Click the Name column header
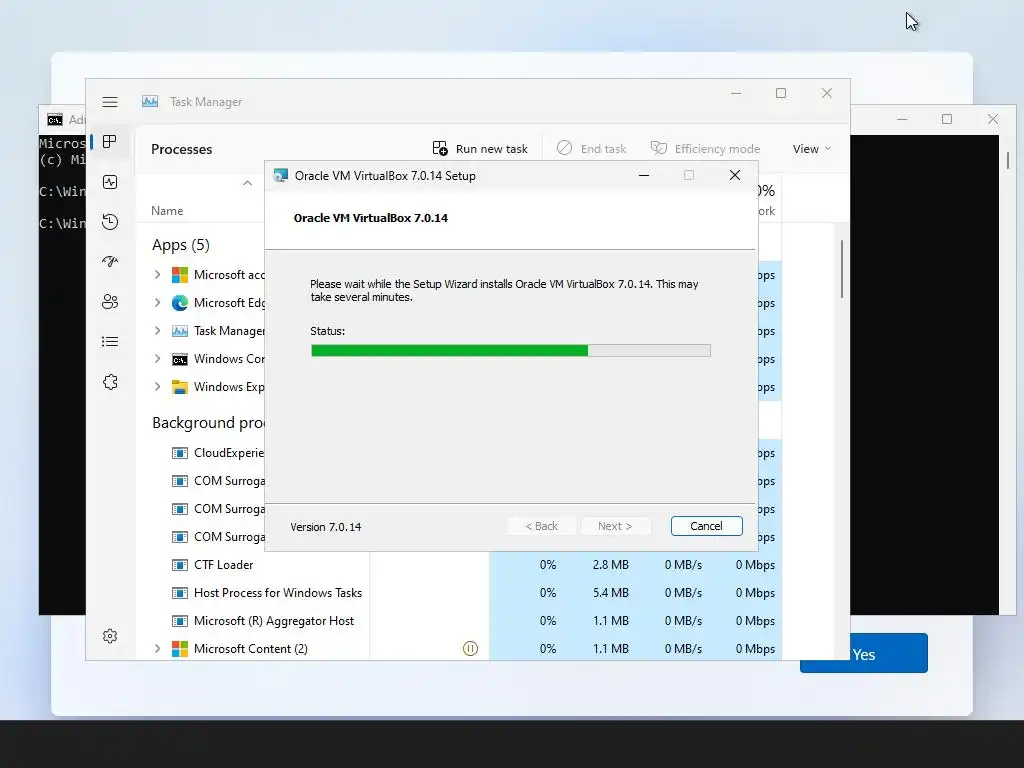1024x768 pixels. coord(167,211)
